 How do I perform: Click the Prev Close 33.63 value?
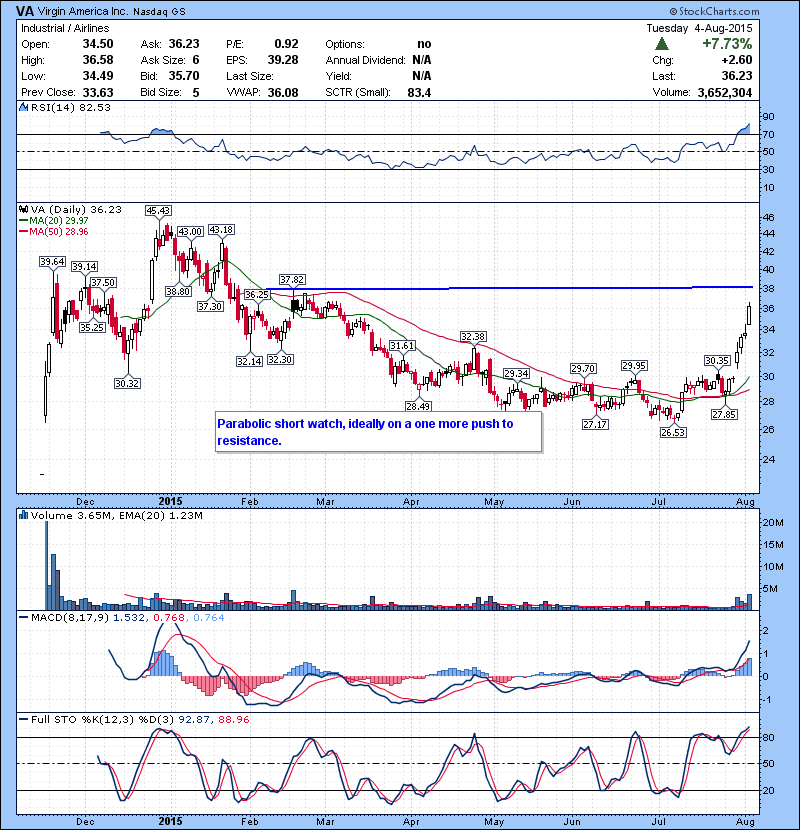pos(98,93)
